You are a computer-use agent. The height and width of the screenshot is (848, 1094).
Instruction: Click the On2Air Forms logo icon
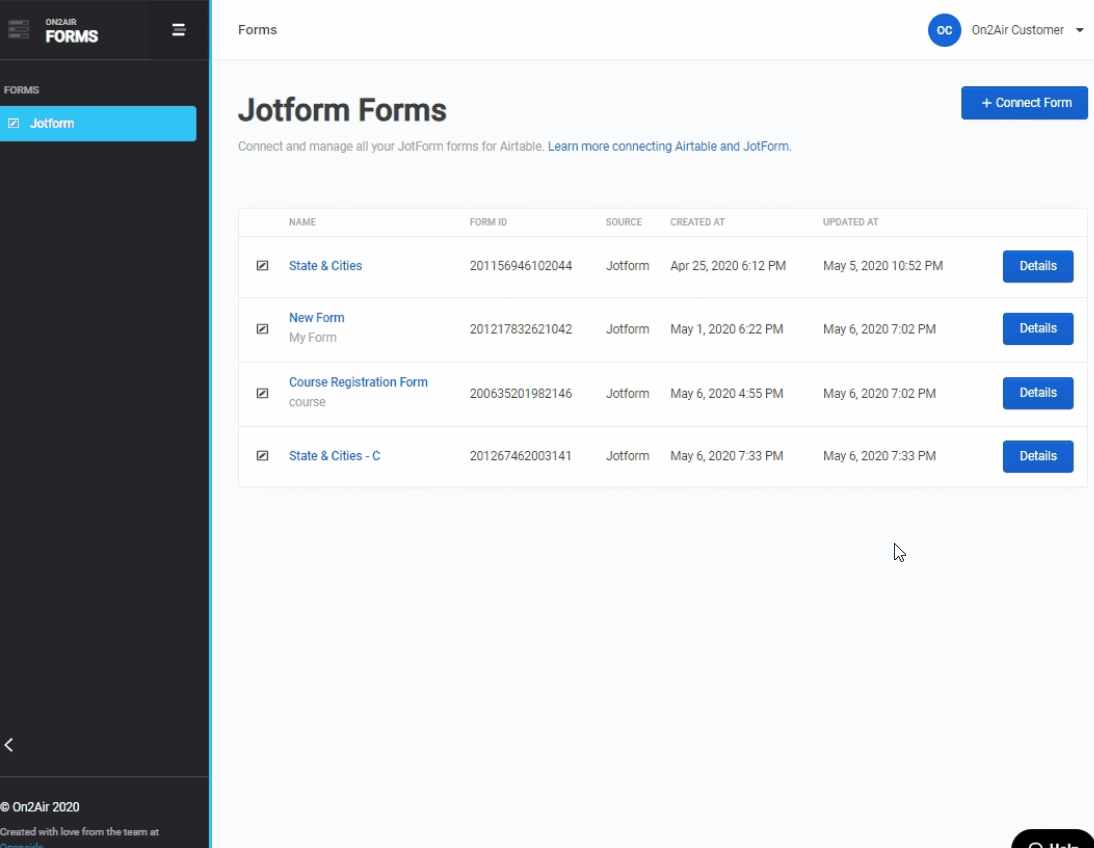(x=18, y=30)
